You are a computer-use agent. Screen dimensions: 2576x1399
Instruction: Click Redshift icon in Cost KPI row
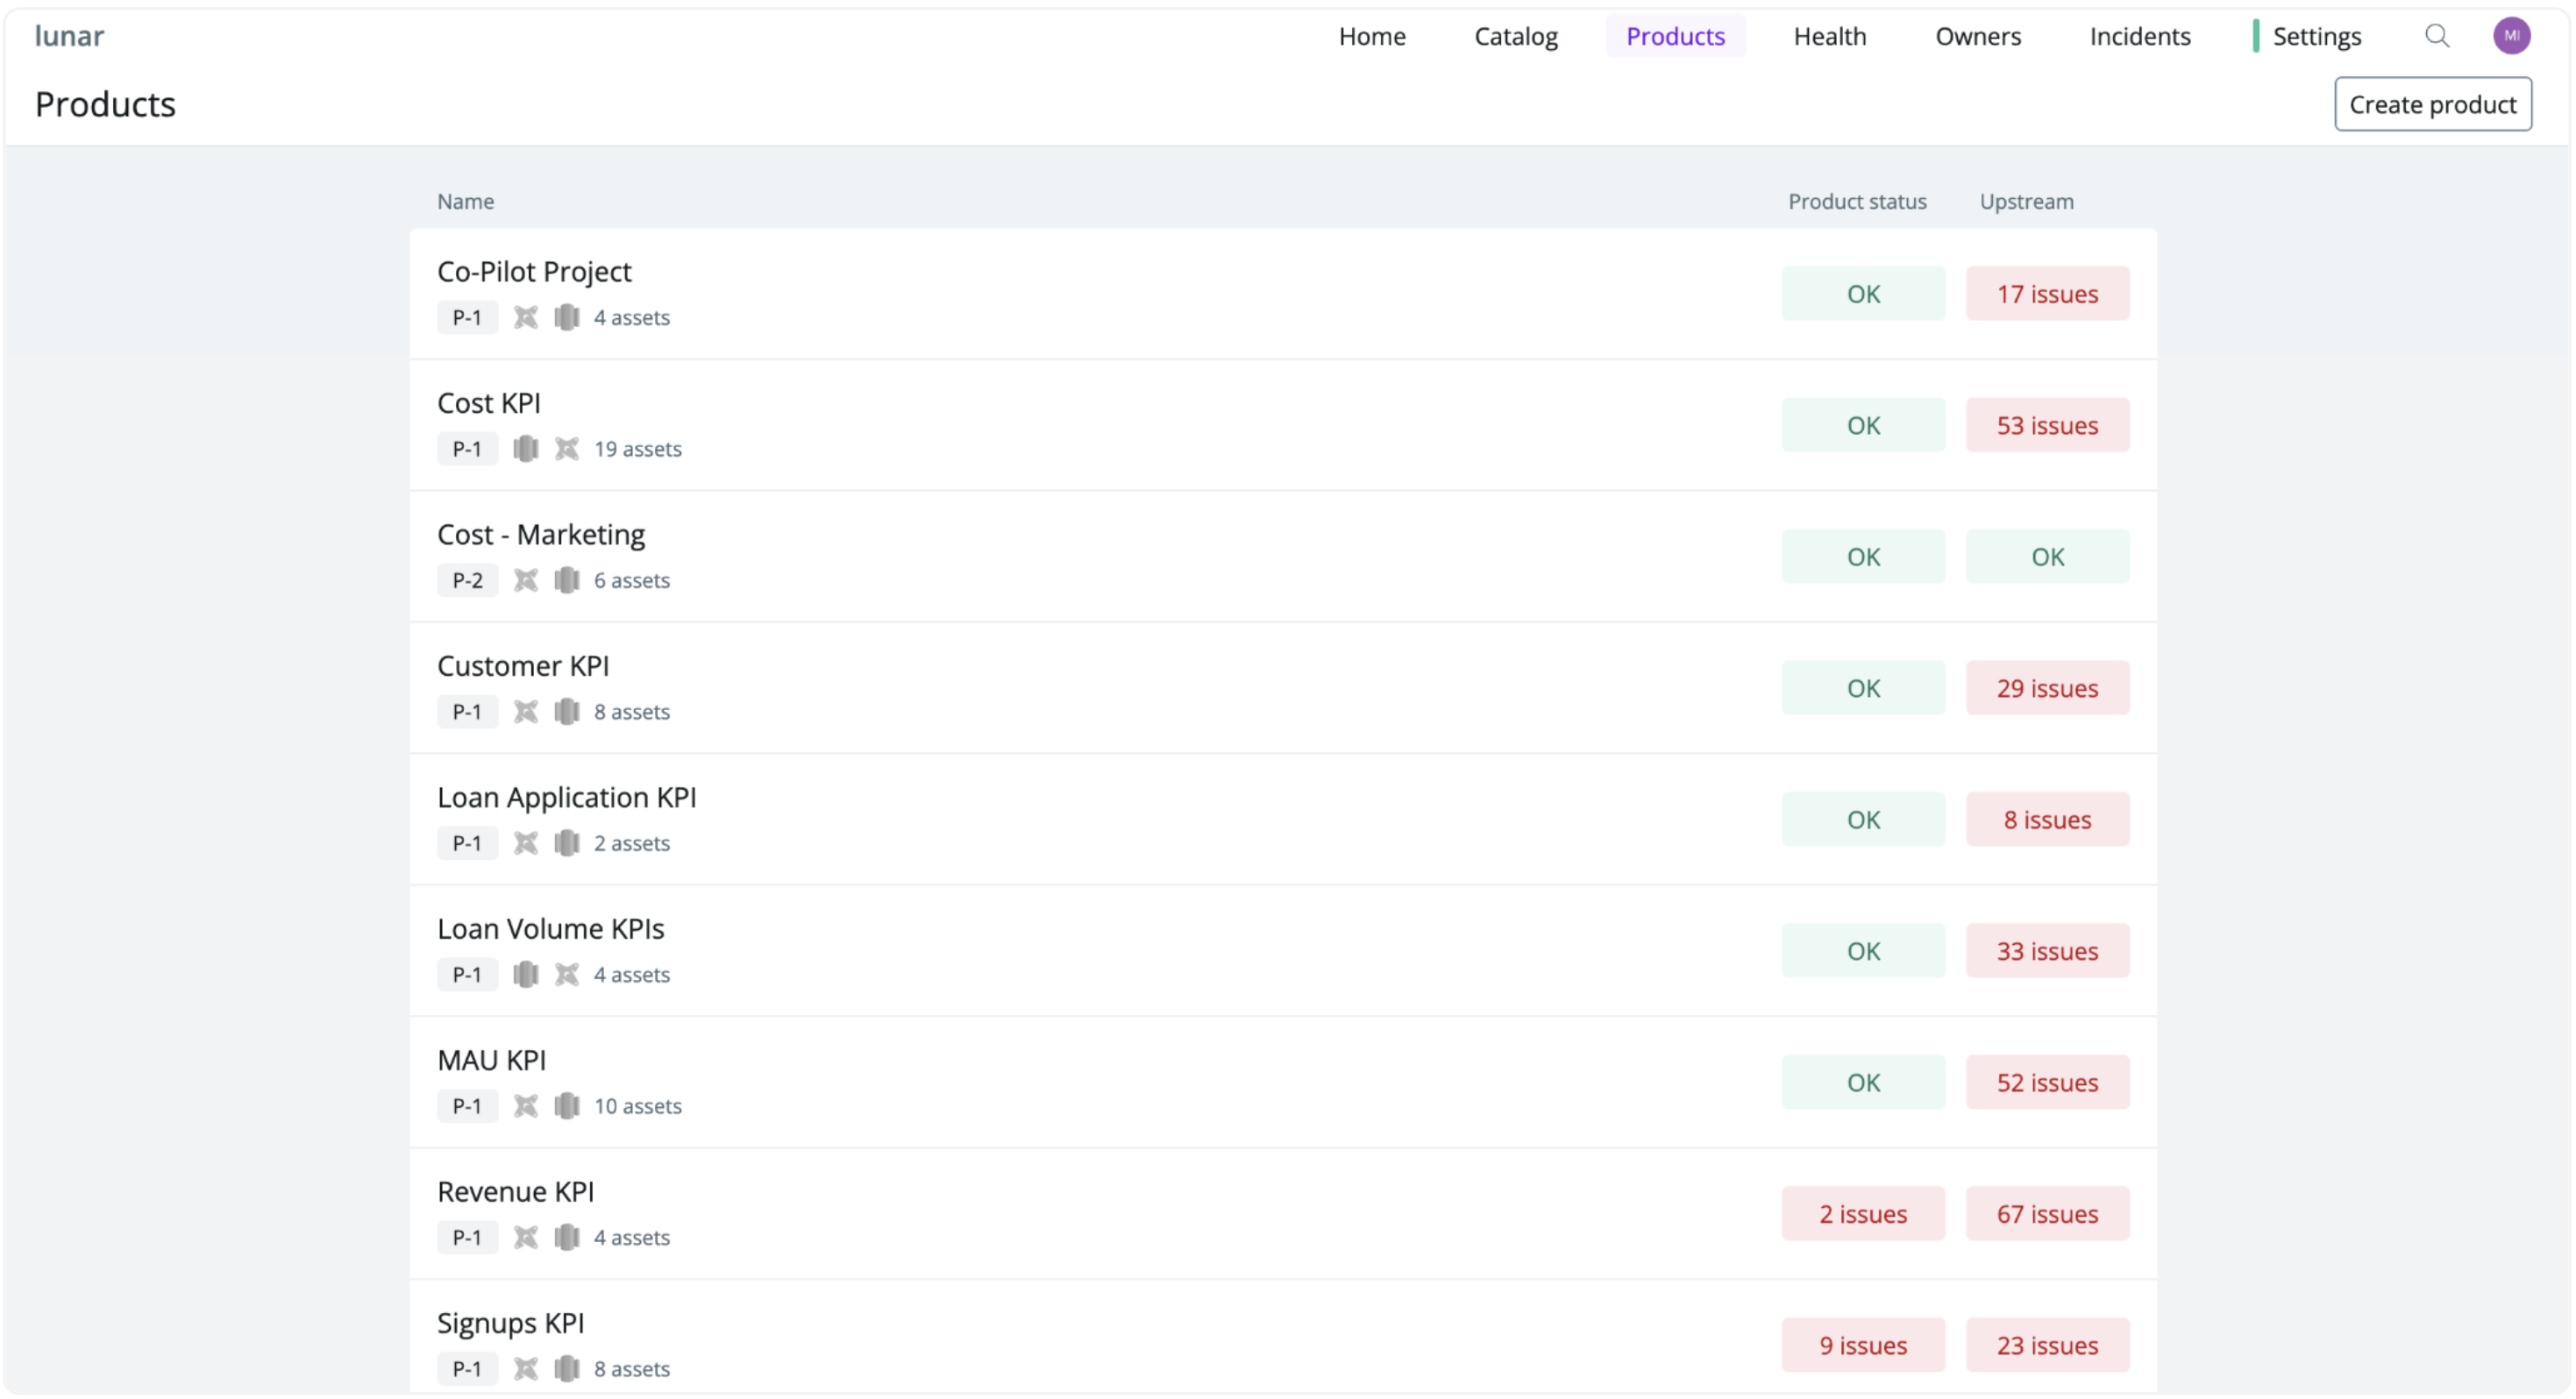(526, 449)
